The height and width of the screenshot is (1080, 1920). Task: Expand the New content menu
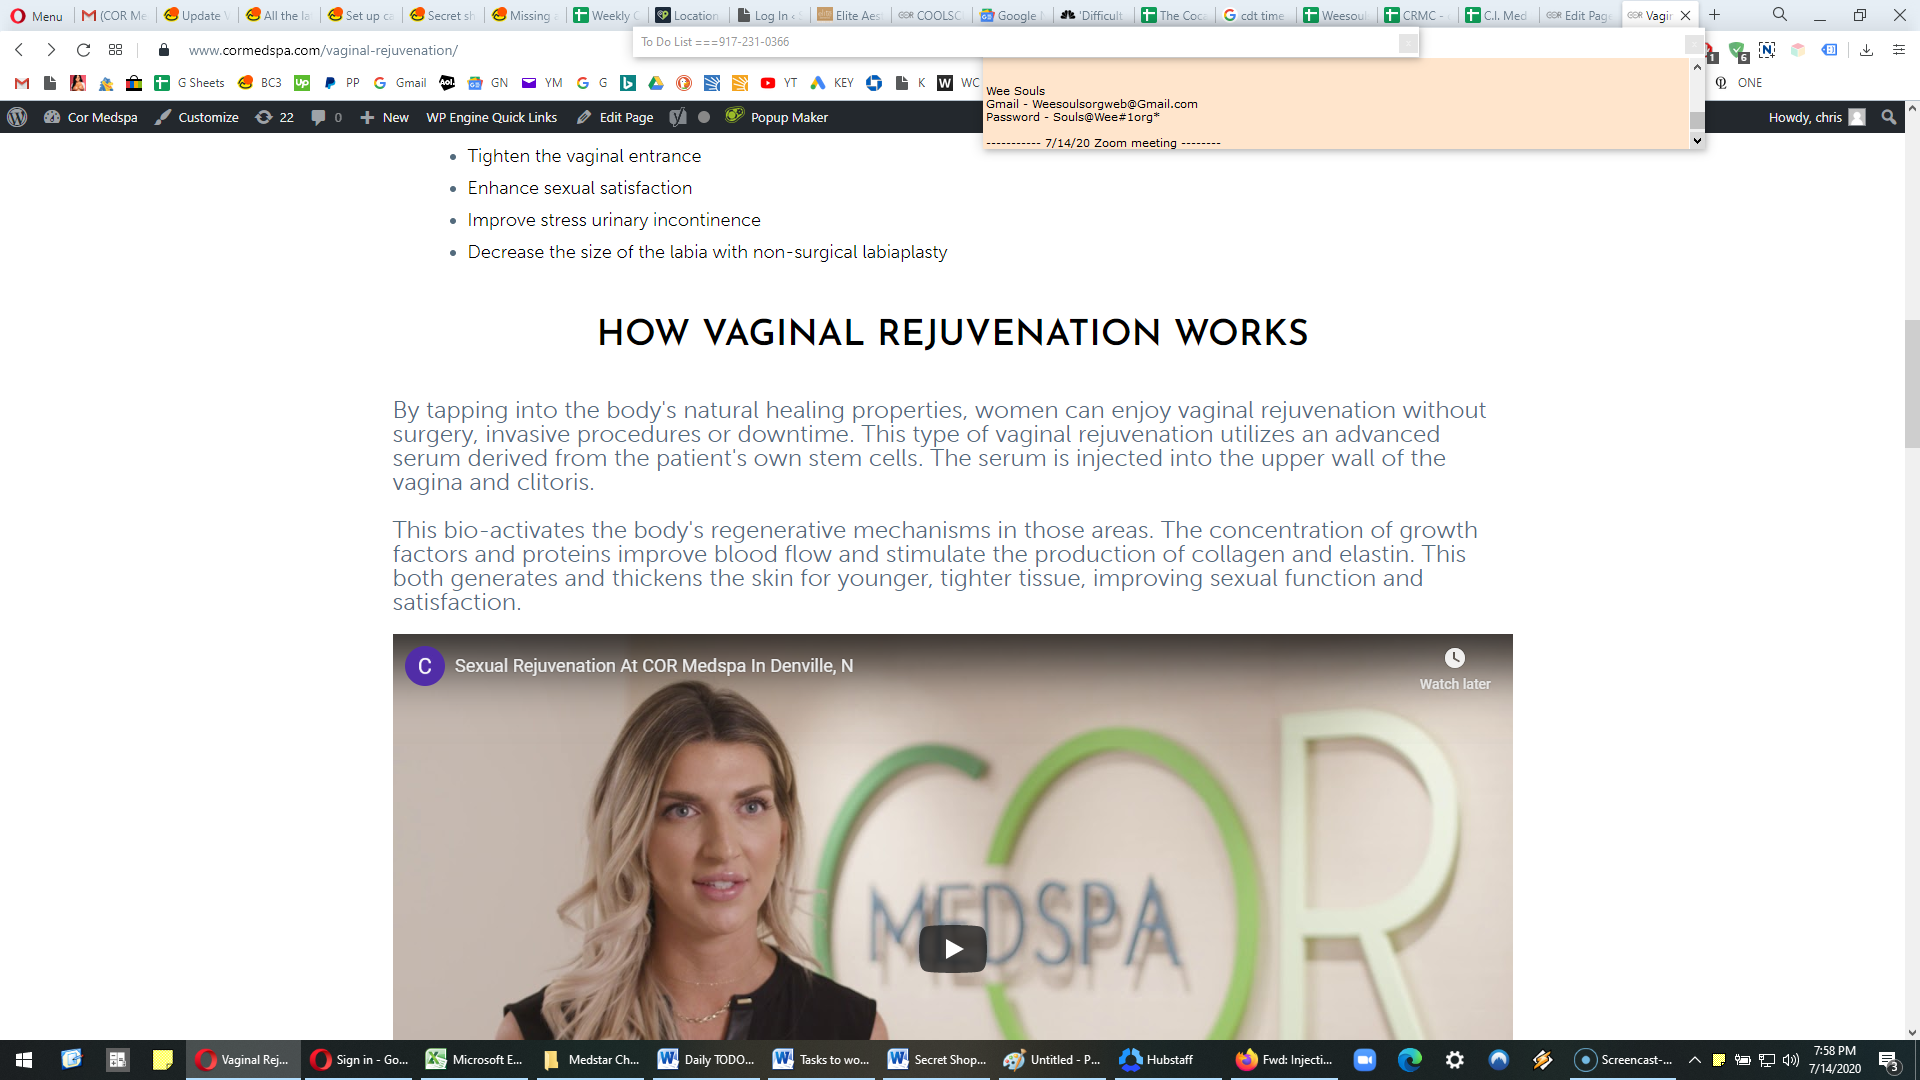(x=384, y=117)
